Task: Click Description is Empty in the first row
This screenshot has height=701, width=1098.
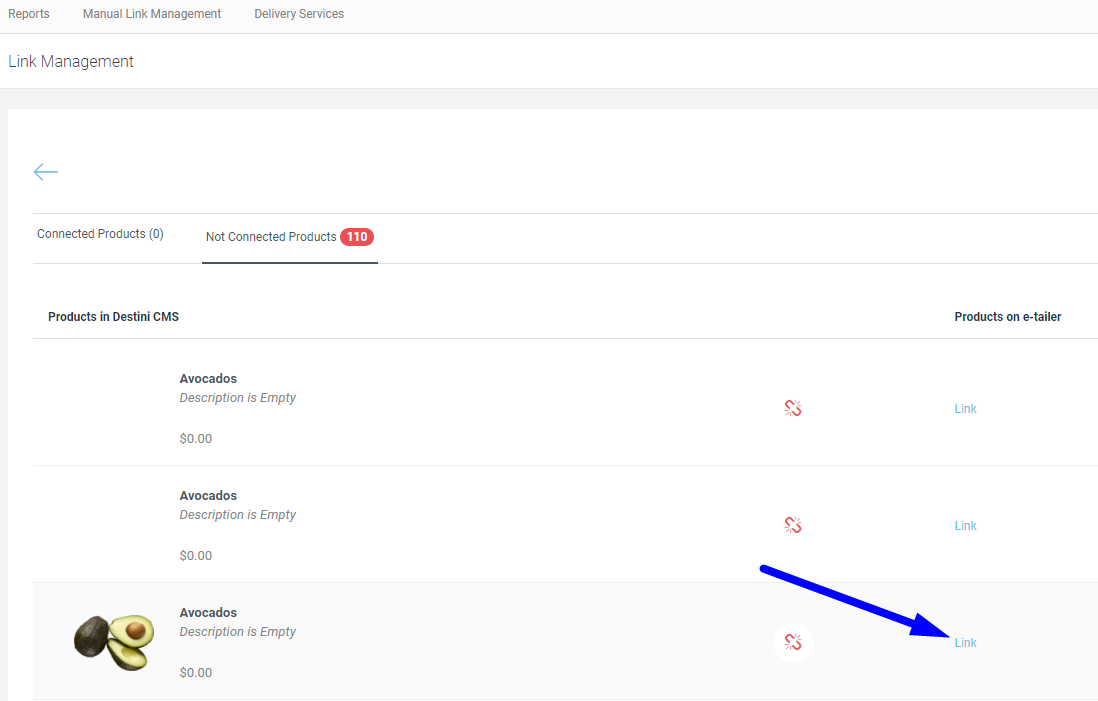Action: [237, 398]
